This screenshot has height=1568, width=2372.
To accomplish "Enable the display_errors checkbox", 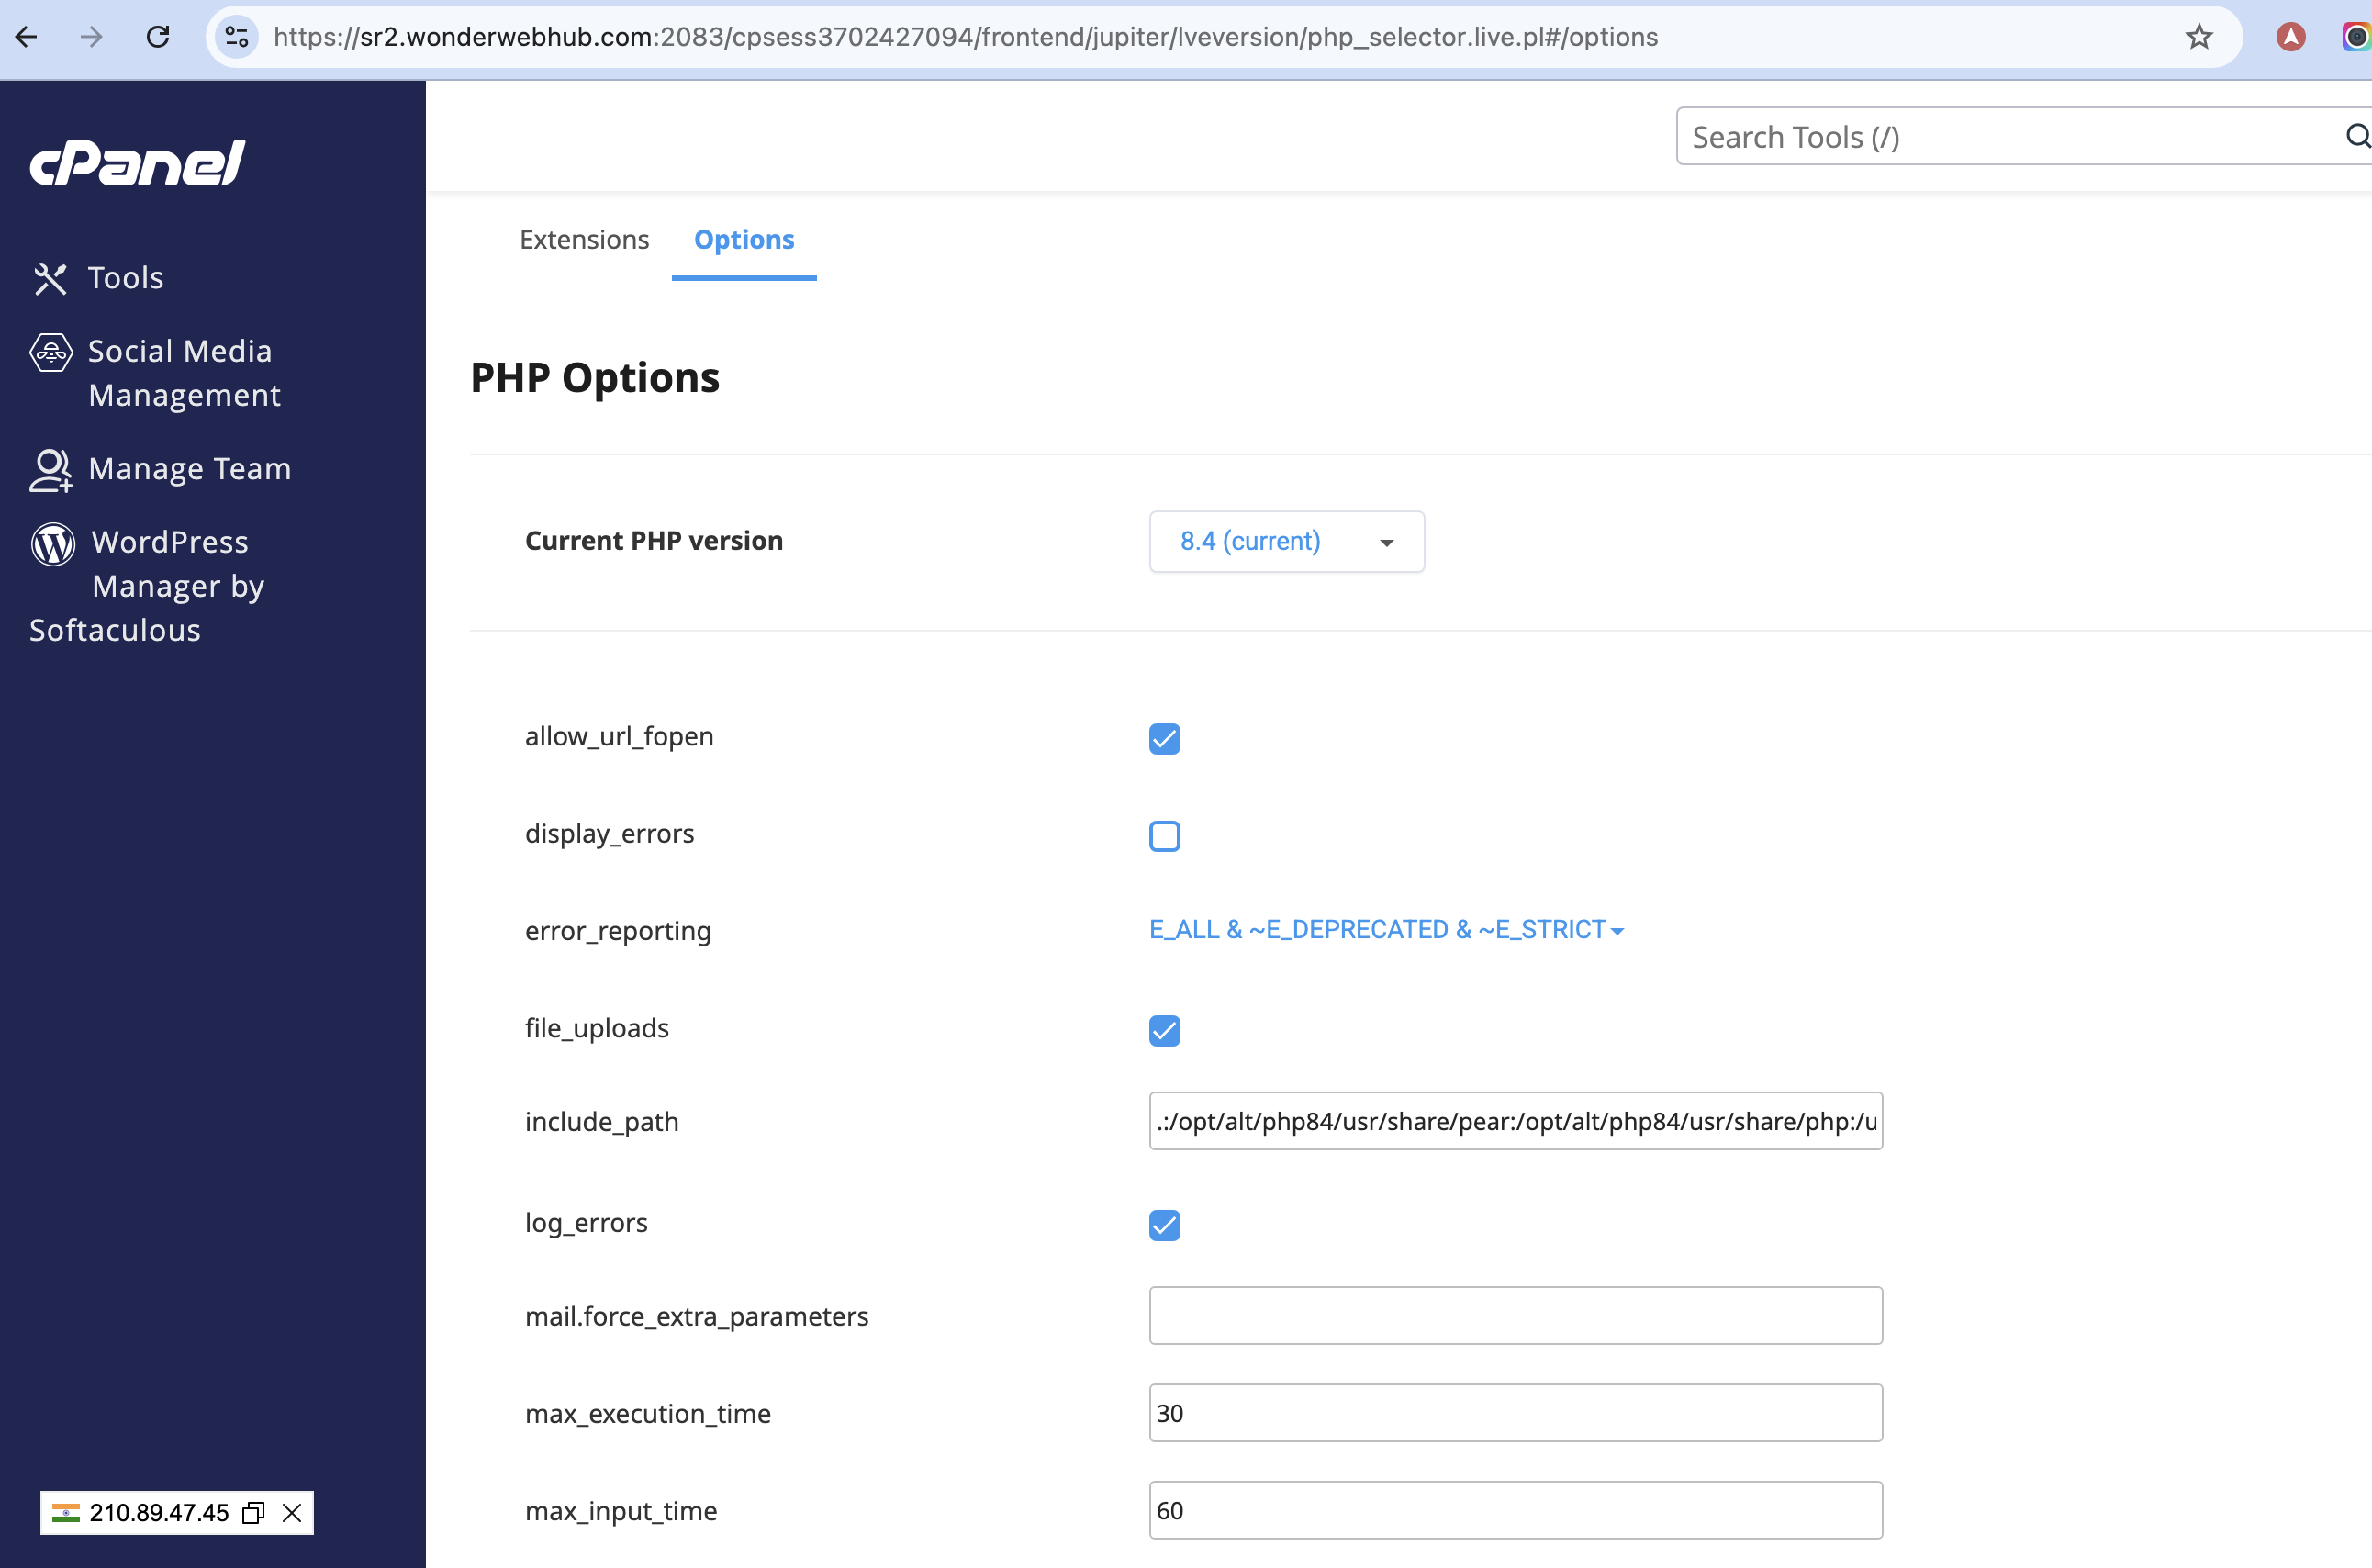I will (x=1164, y=836).
